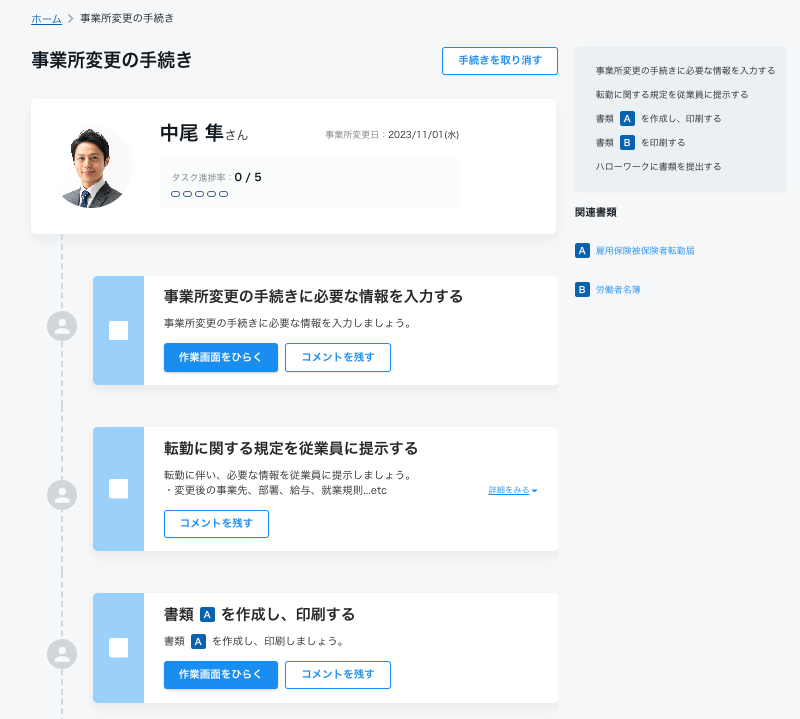
Task: Click the 事業所変更日 2023/11/01(水) date text
Action: 392,135
